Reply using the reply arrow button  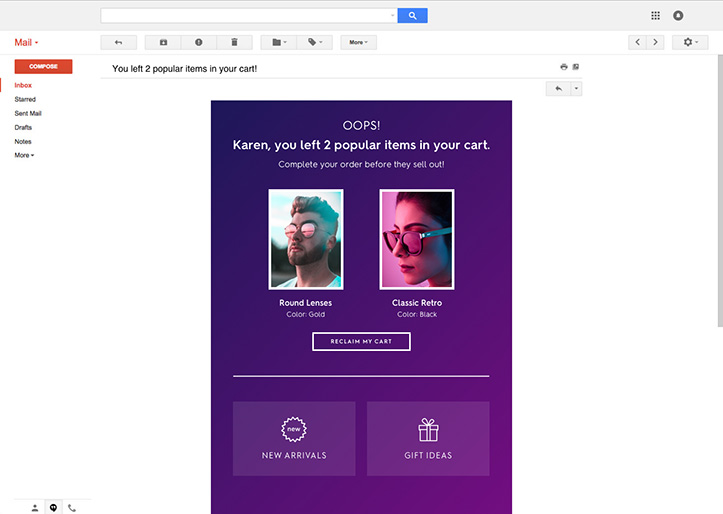(558, 89)
